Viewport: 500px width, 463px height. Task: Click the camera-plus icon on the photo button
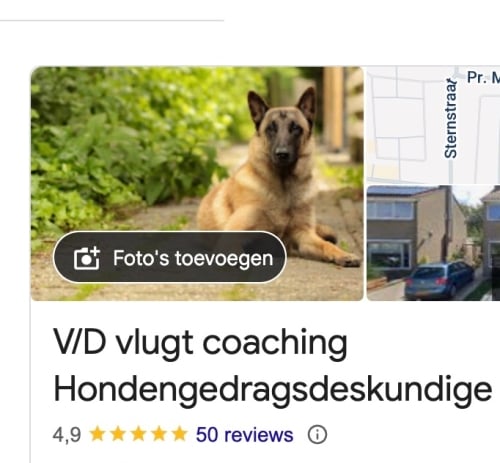(x=87, y=258)
